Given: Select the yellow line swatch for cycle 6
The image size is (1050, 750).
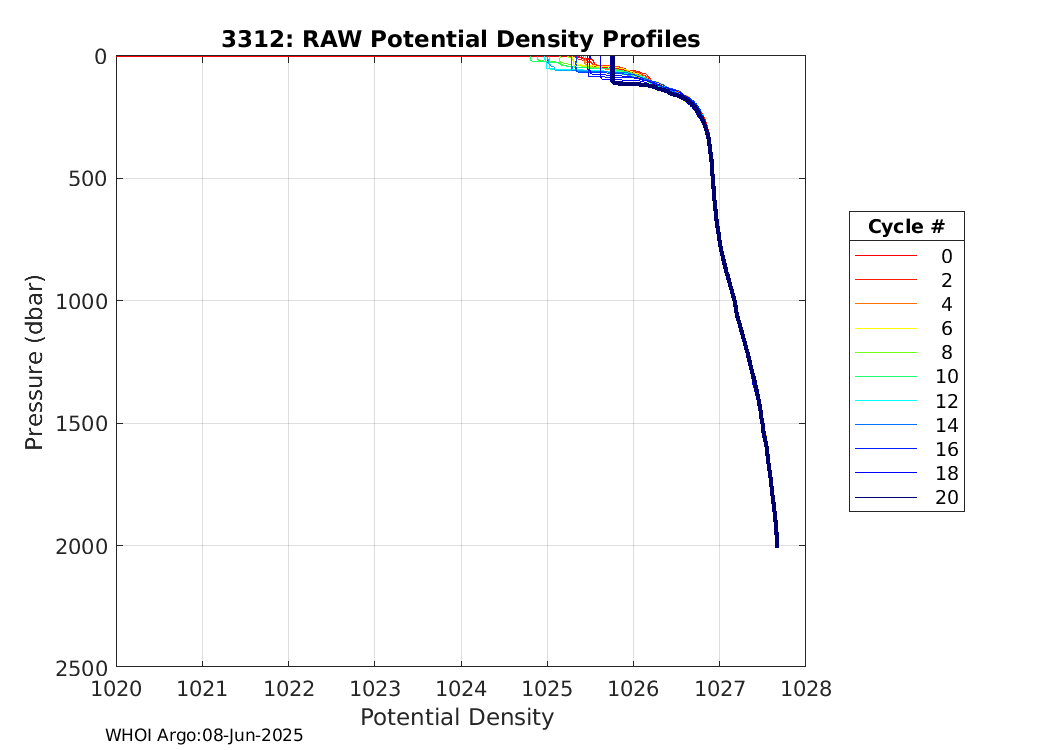Looking at the screenshot, I should pyautogui.click(x=885, y=328).
